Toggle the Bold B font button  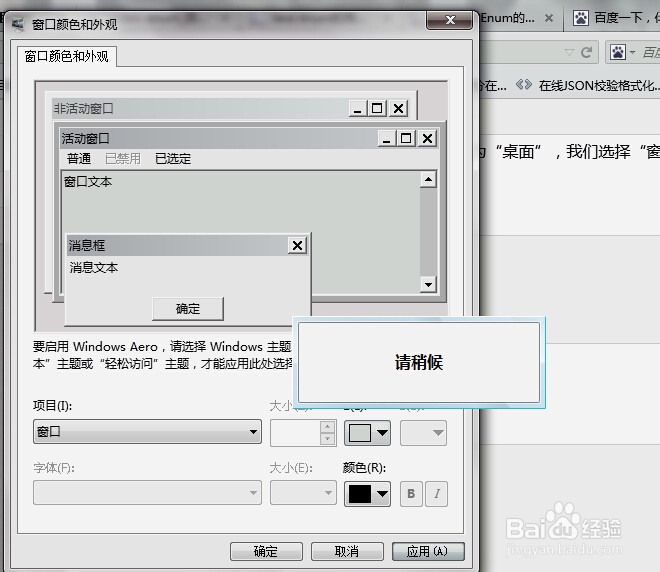(411, 494)
